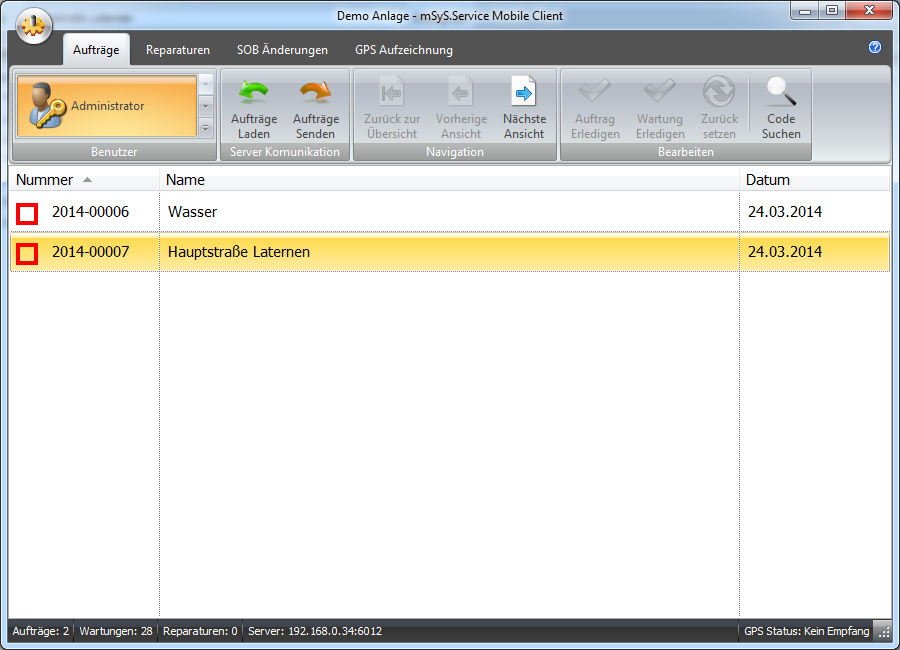
Task: Click the window resize grip in status bar
Action: 883,632
